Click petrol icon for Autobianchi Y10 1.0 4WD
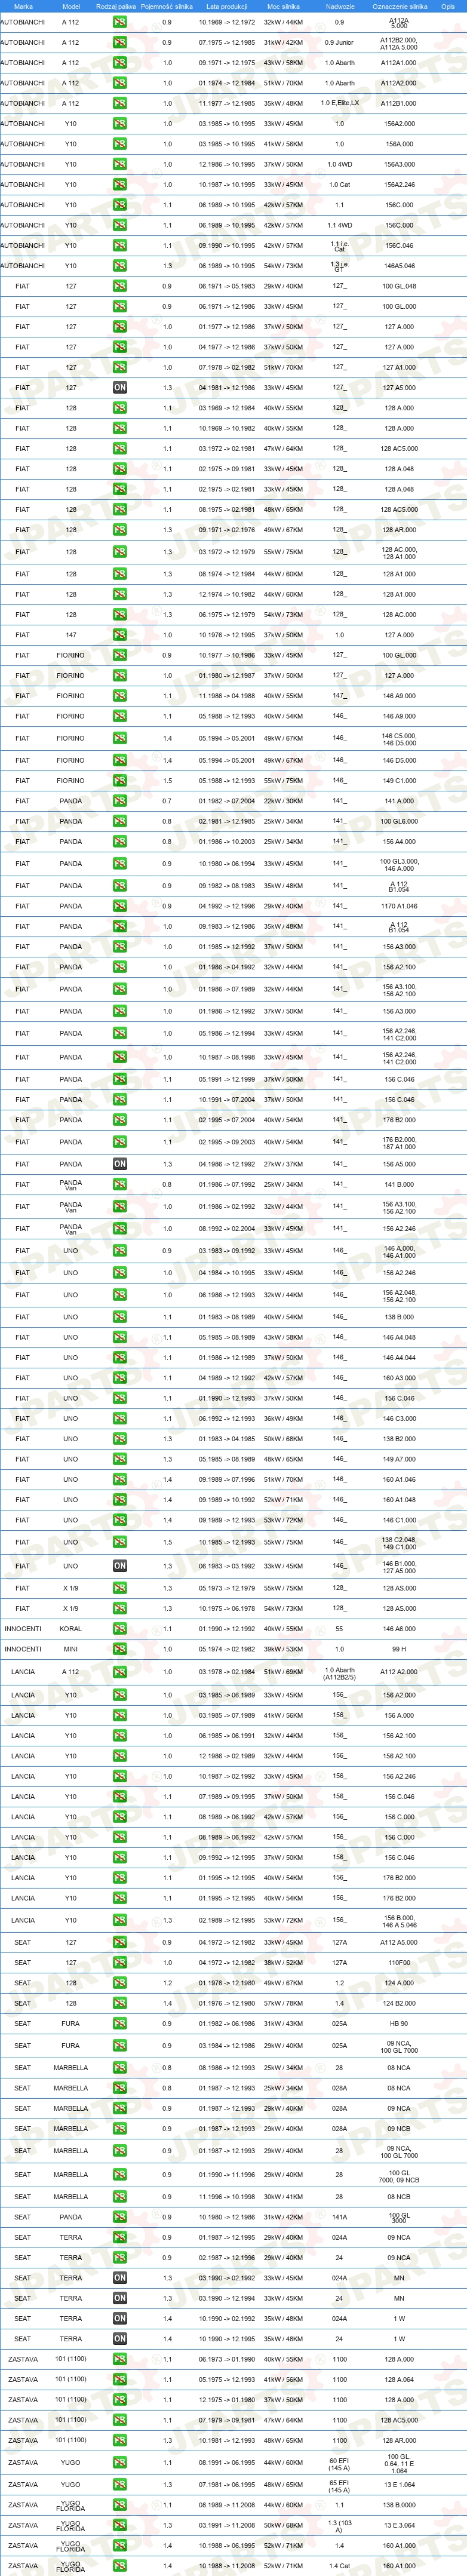The height and width of the screenshot is (2576, 467). (x=120, y=164)
